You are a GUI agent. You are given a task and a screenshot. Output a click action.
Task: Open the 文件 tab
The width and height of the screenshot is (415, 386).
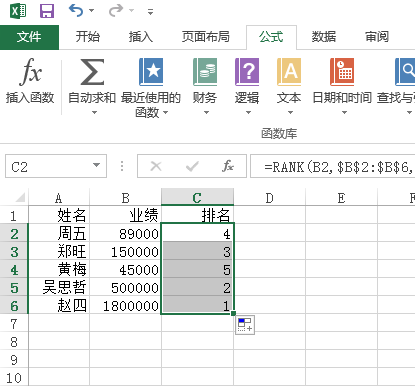pos(29,37)
